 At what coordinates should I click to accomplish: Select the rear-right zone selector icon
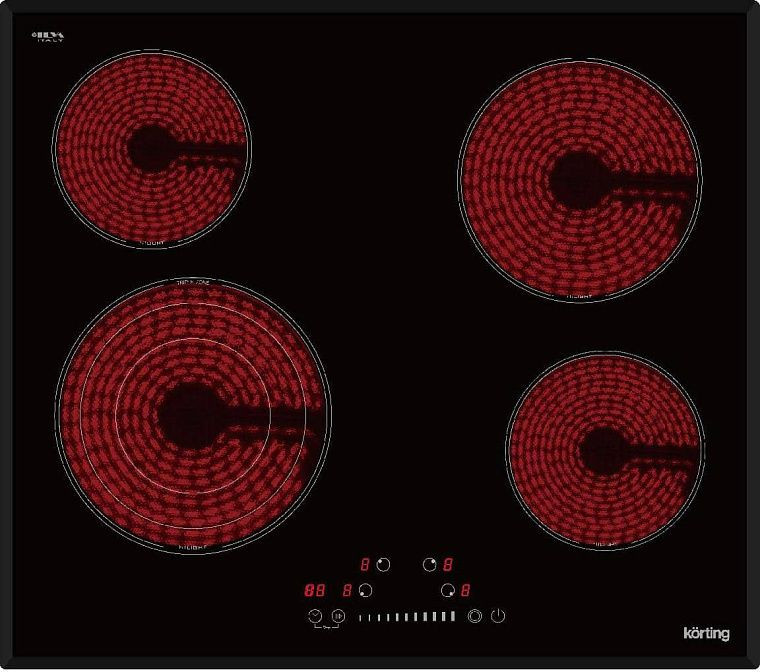pos(430,564)
